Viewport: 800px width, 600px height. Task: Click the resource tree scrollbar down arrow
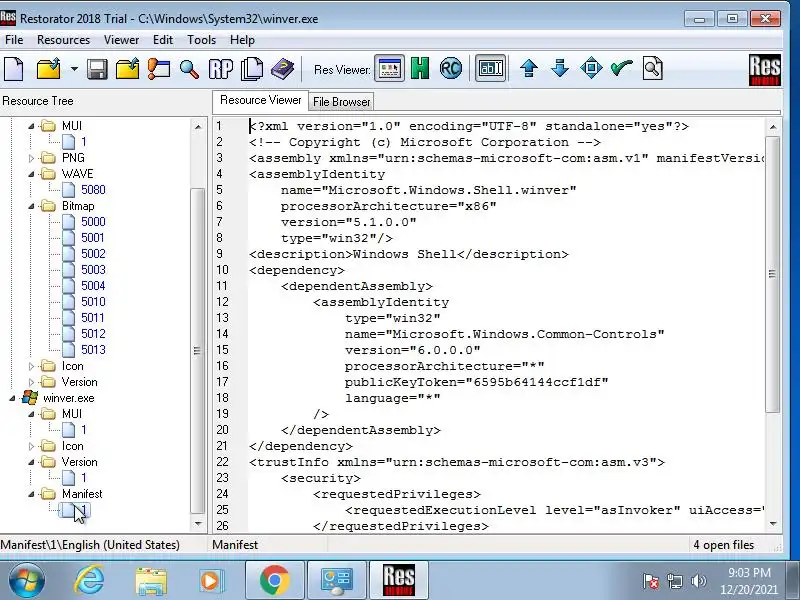click(198, 524)
